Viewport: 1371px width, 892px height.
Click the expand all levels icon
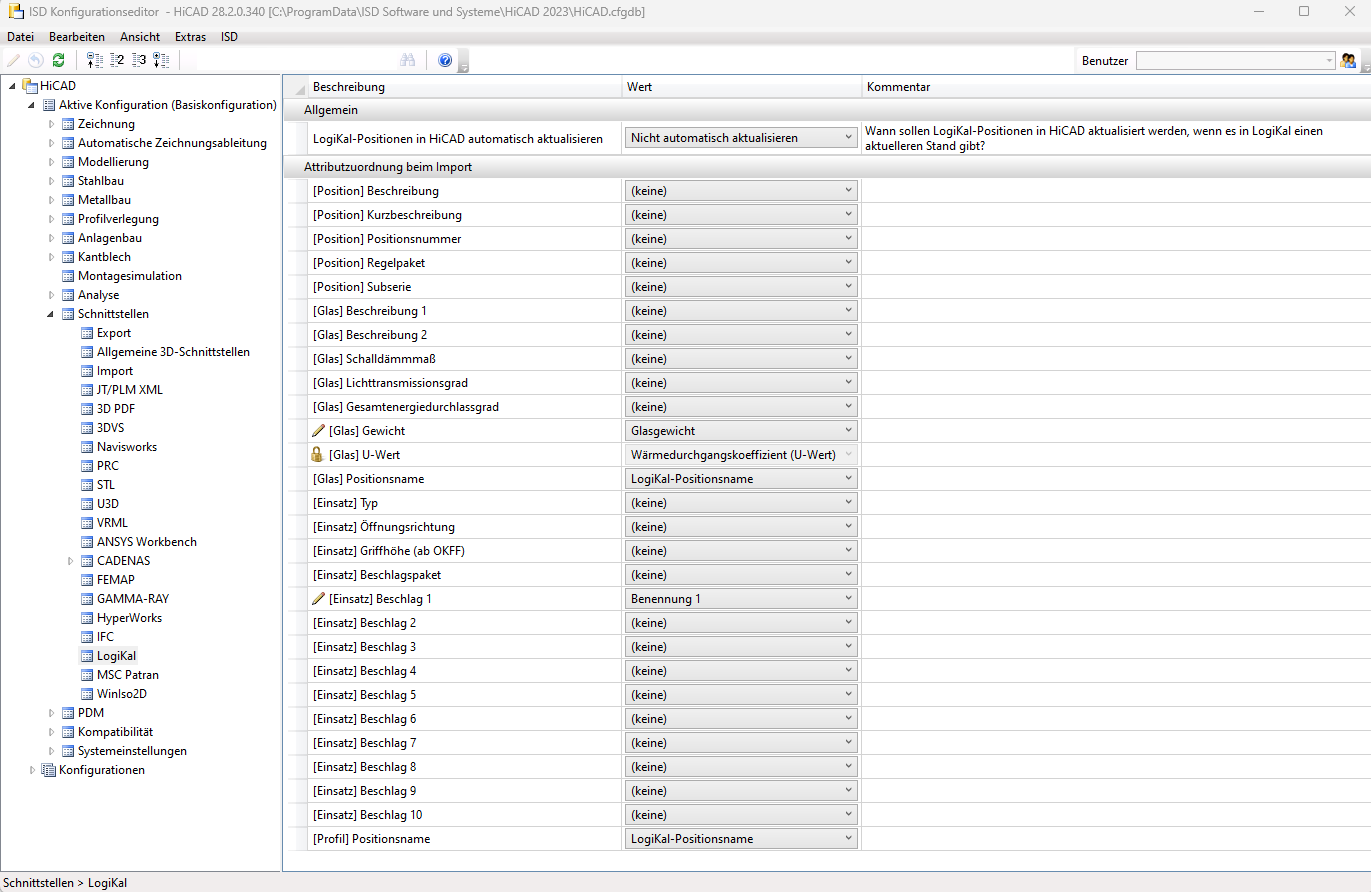coord(161,60)
